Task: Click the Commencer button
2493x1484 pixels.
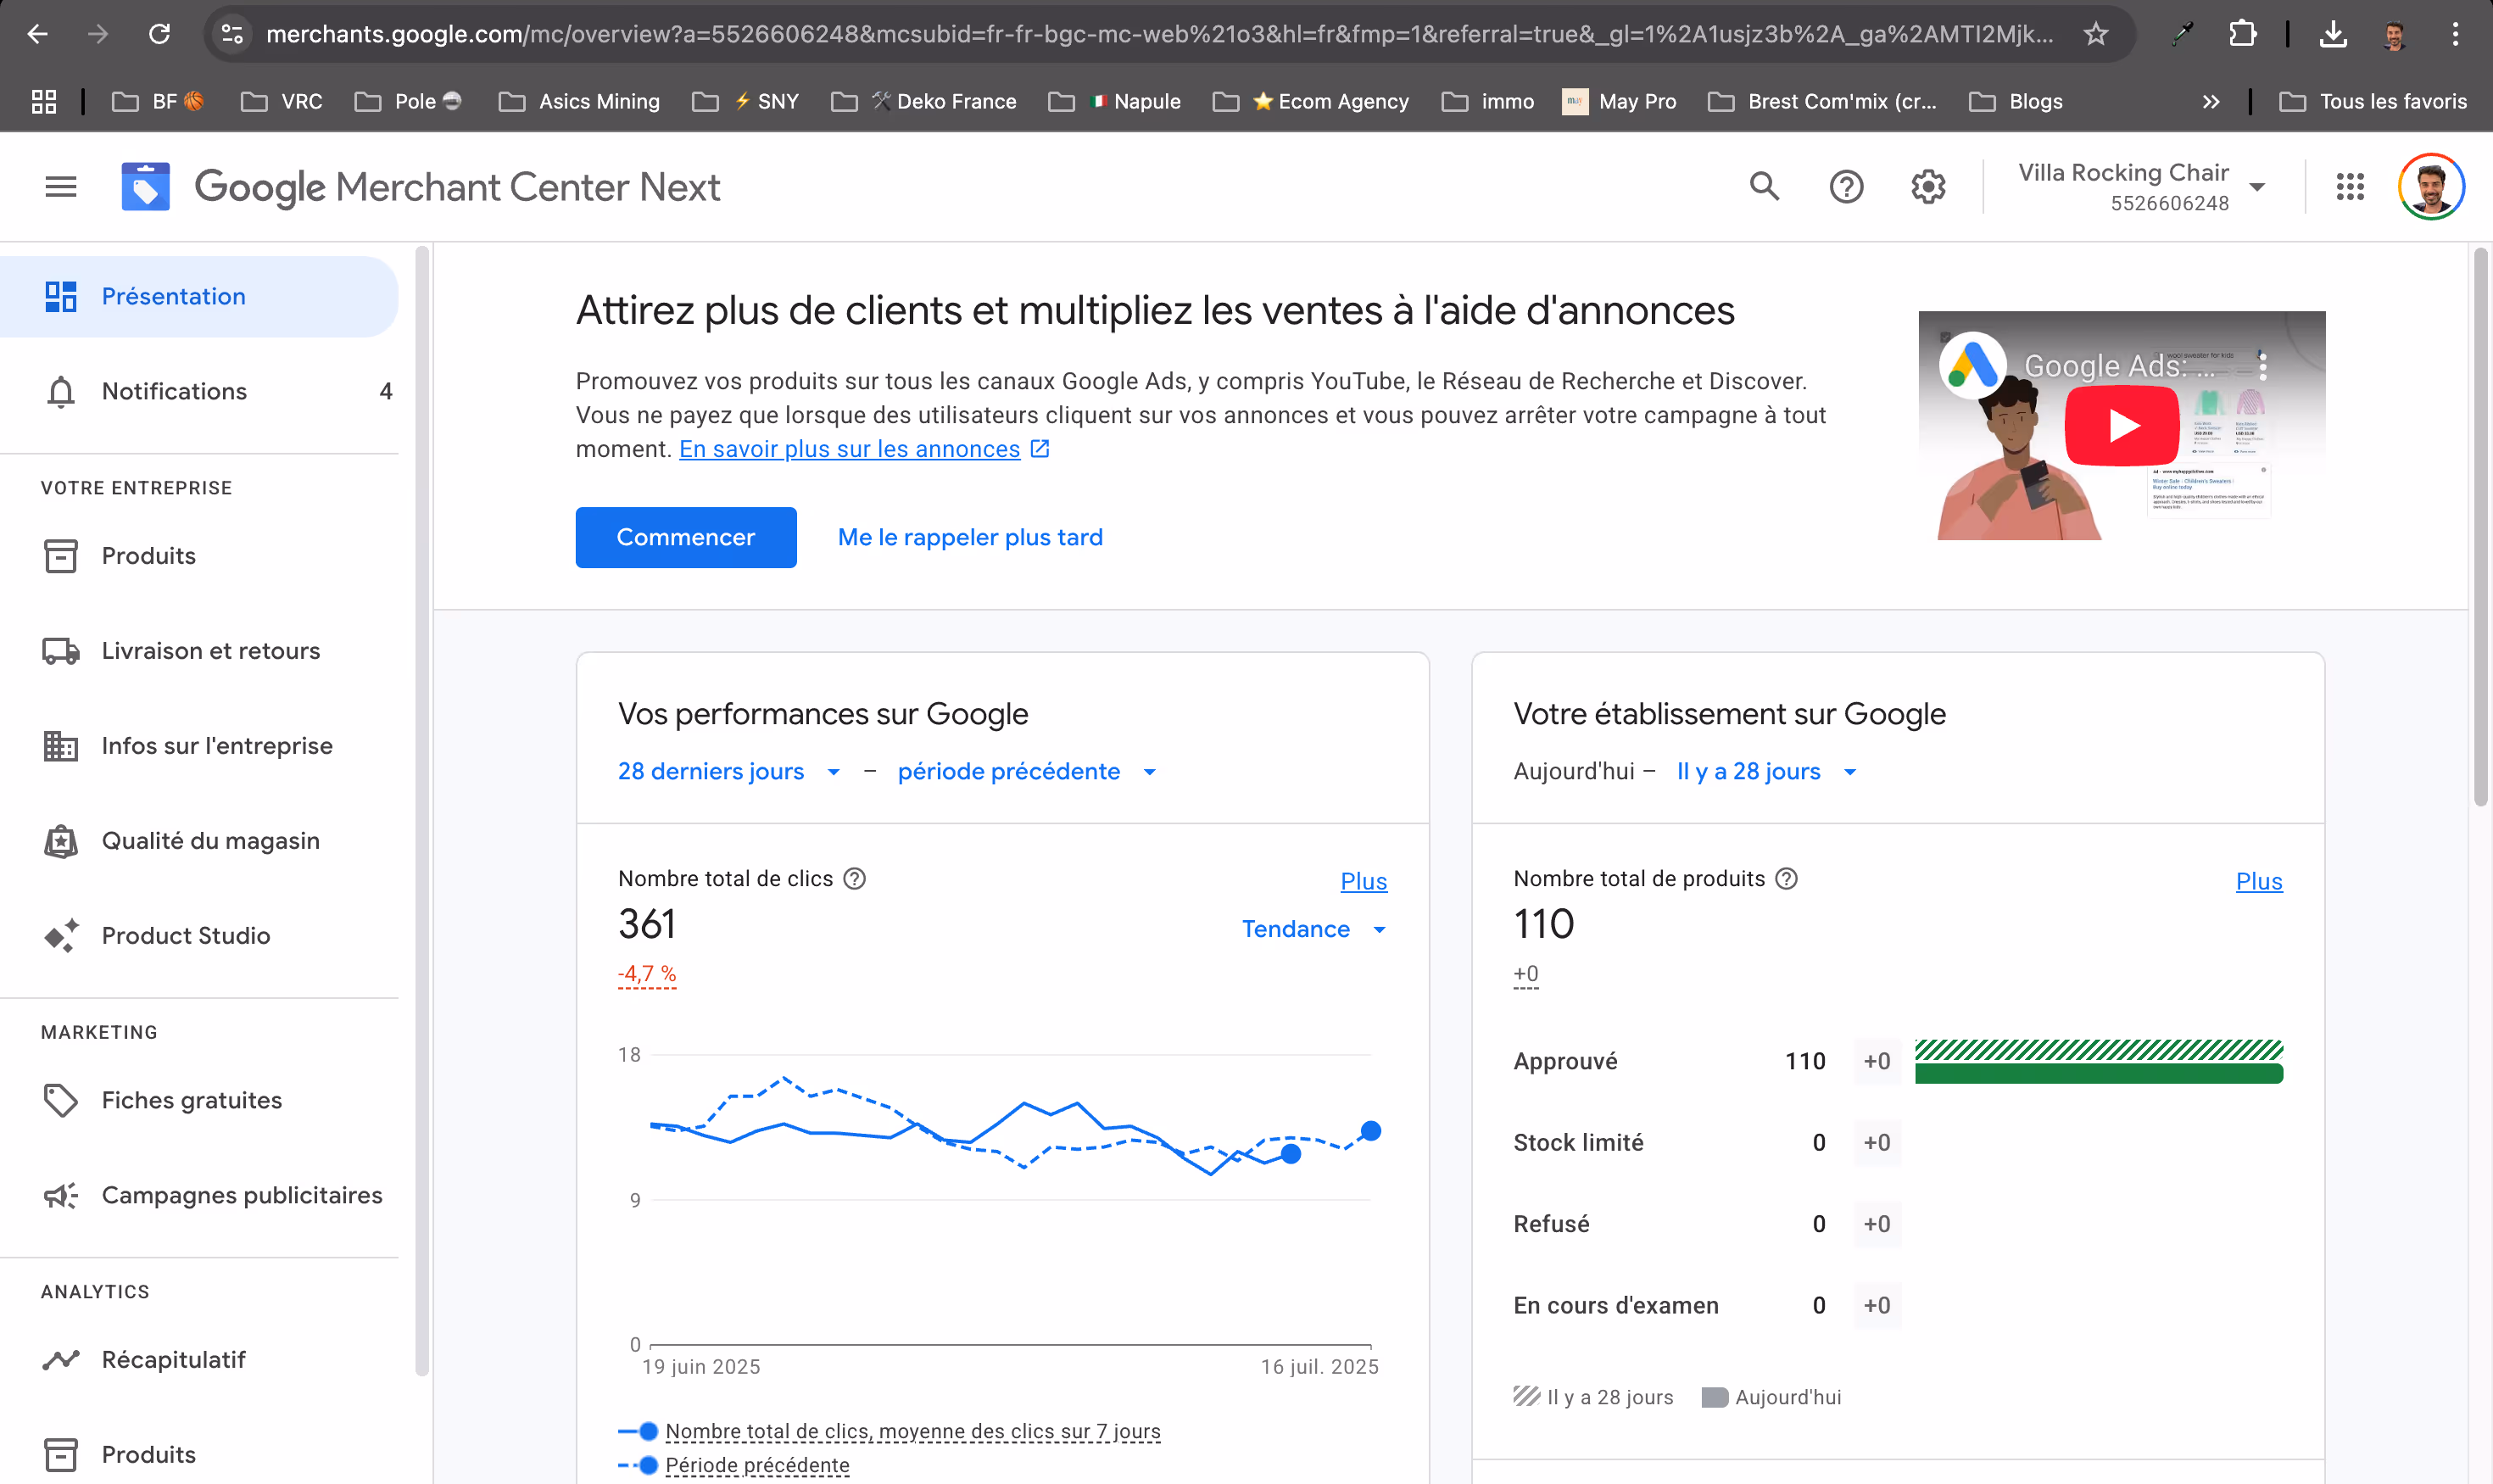Action: (x=685, y=538)
